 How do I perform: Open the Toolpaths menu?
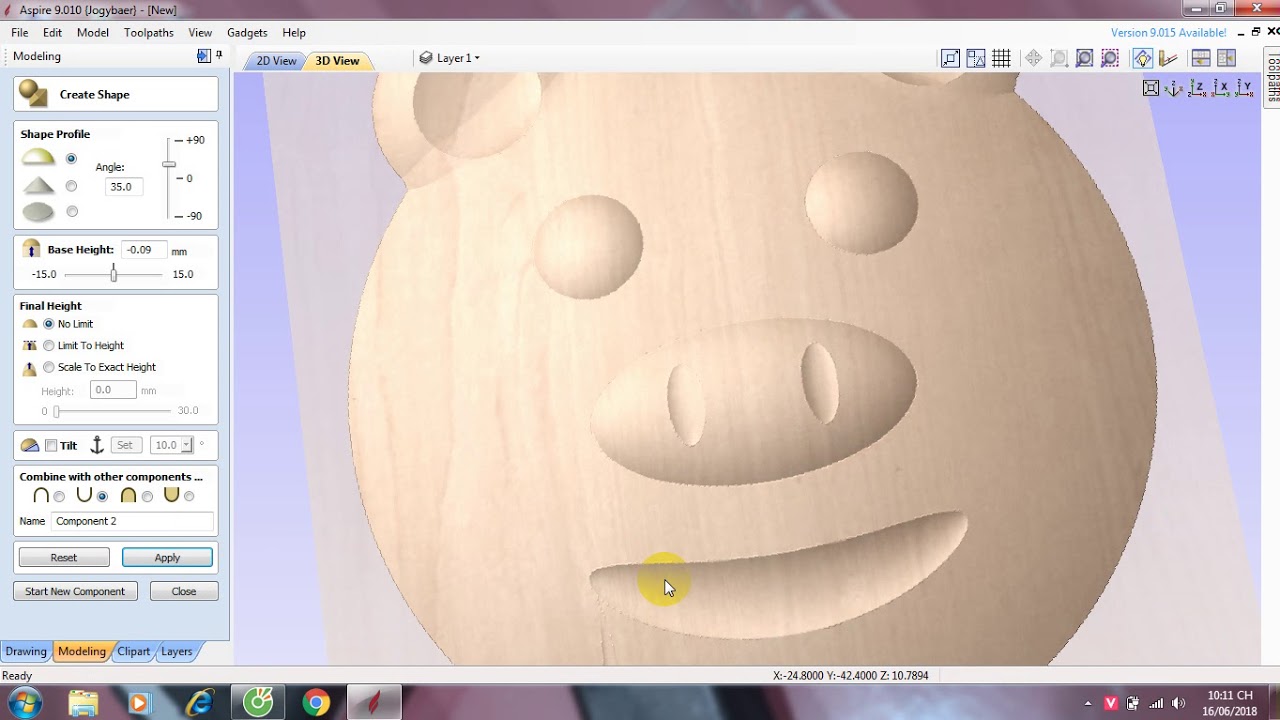click(x=149, y=32)
